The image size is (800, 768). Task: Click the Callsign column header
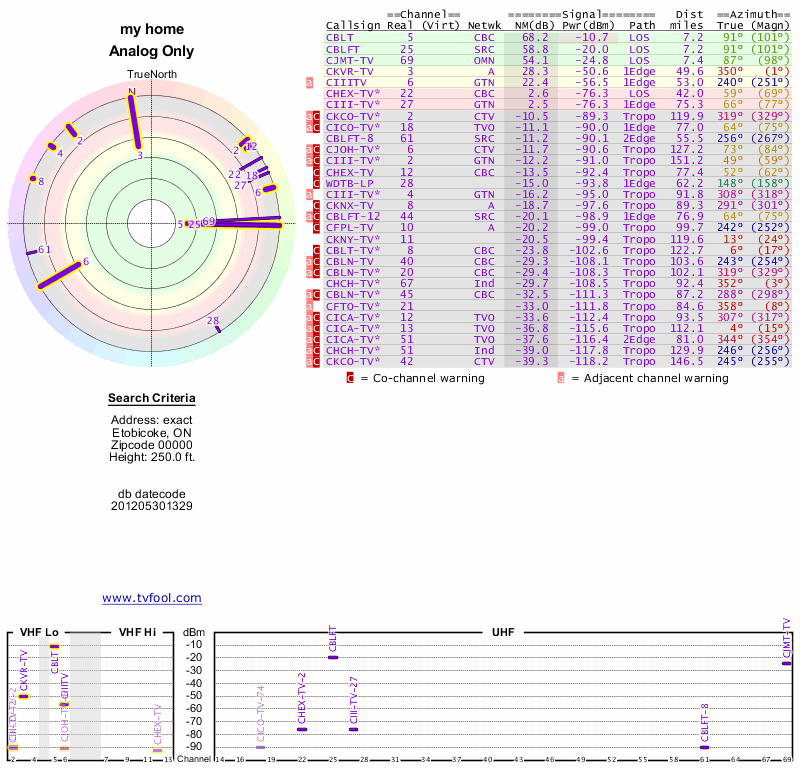click(x=353, y=25)
